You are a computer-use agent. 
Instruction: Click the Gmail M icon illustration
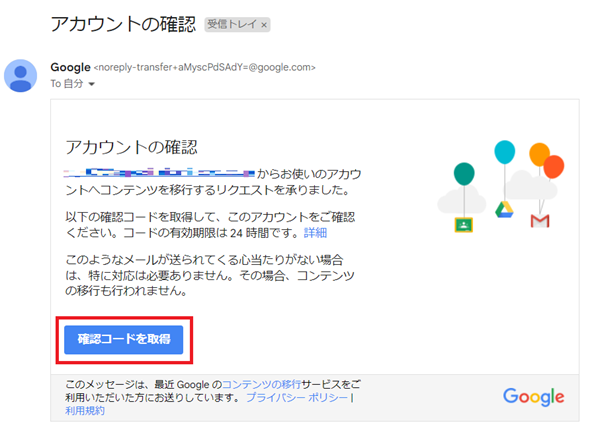(540, 221)
